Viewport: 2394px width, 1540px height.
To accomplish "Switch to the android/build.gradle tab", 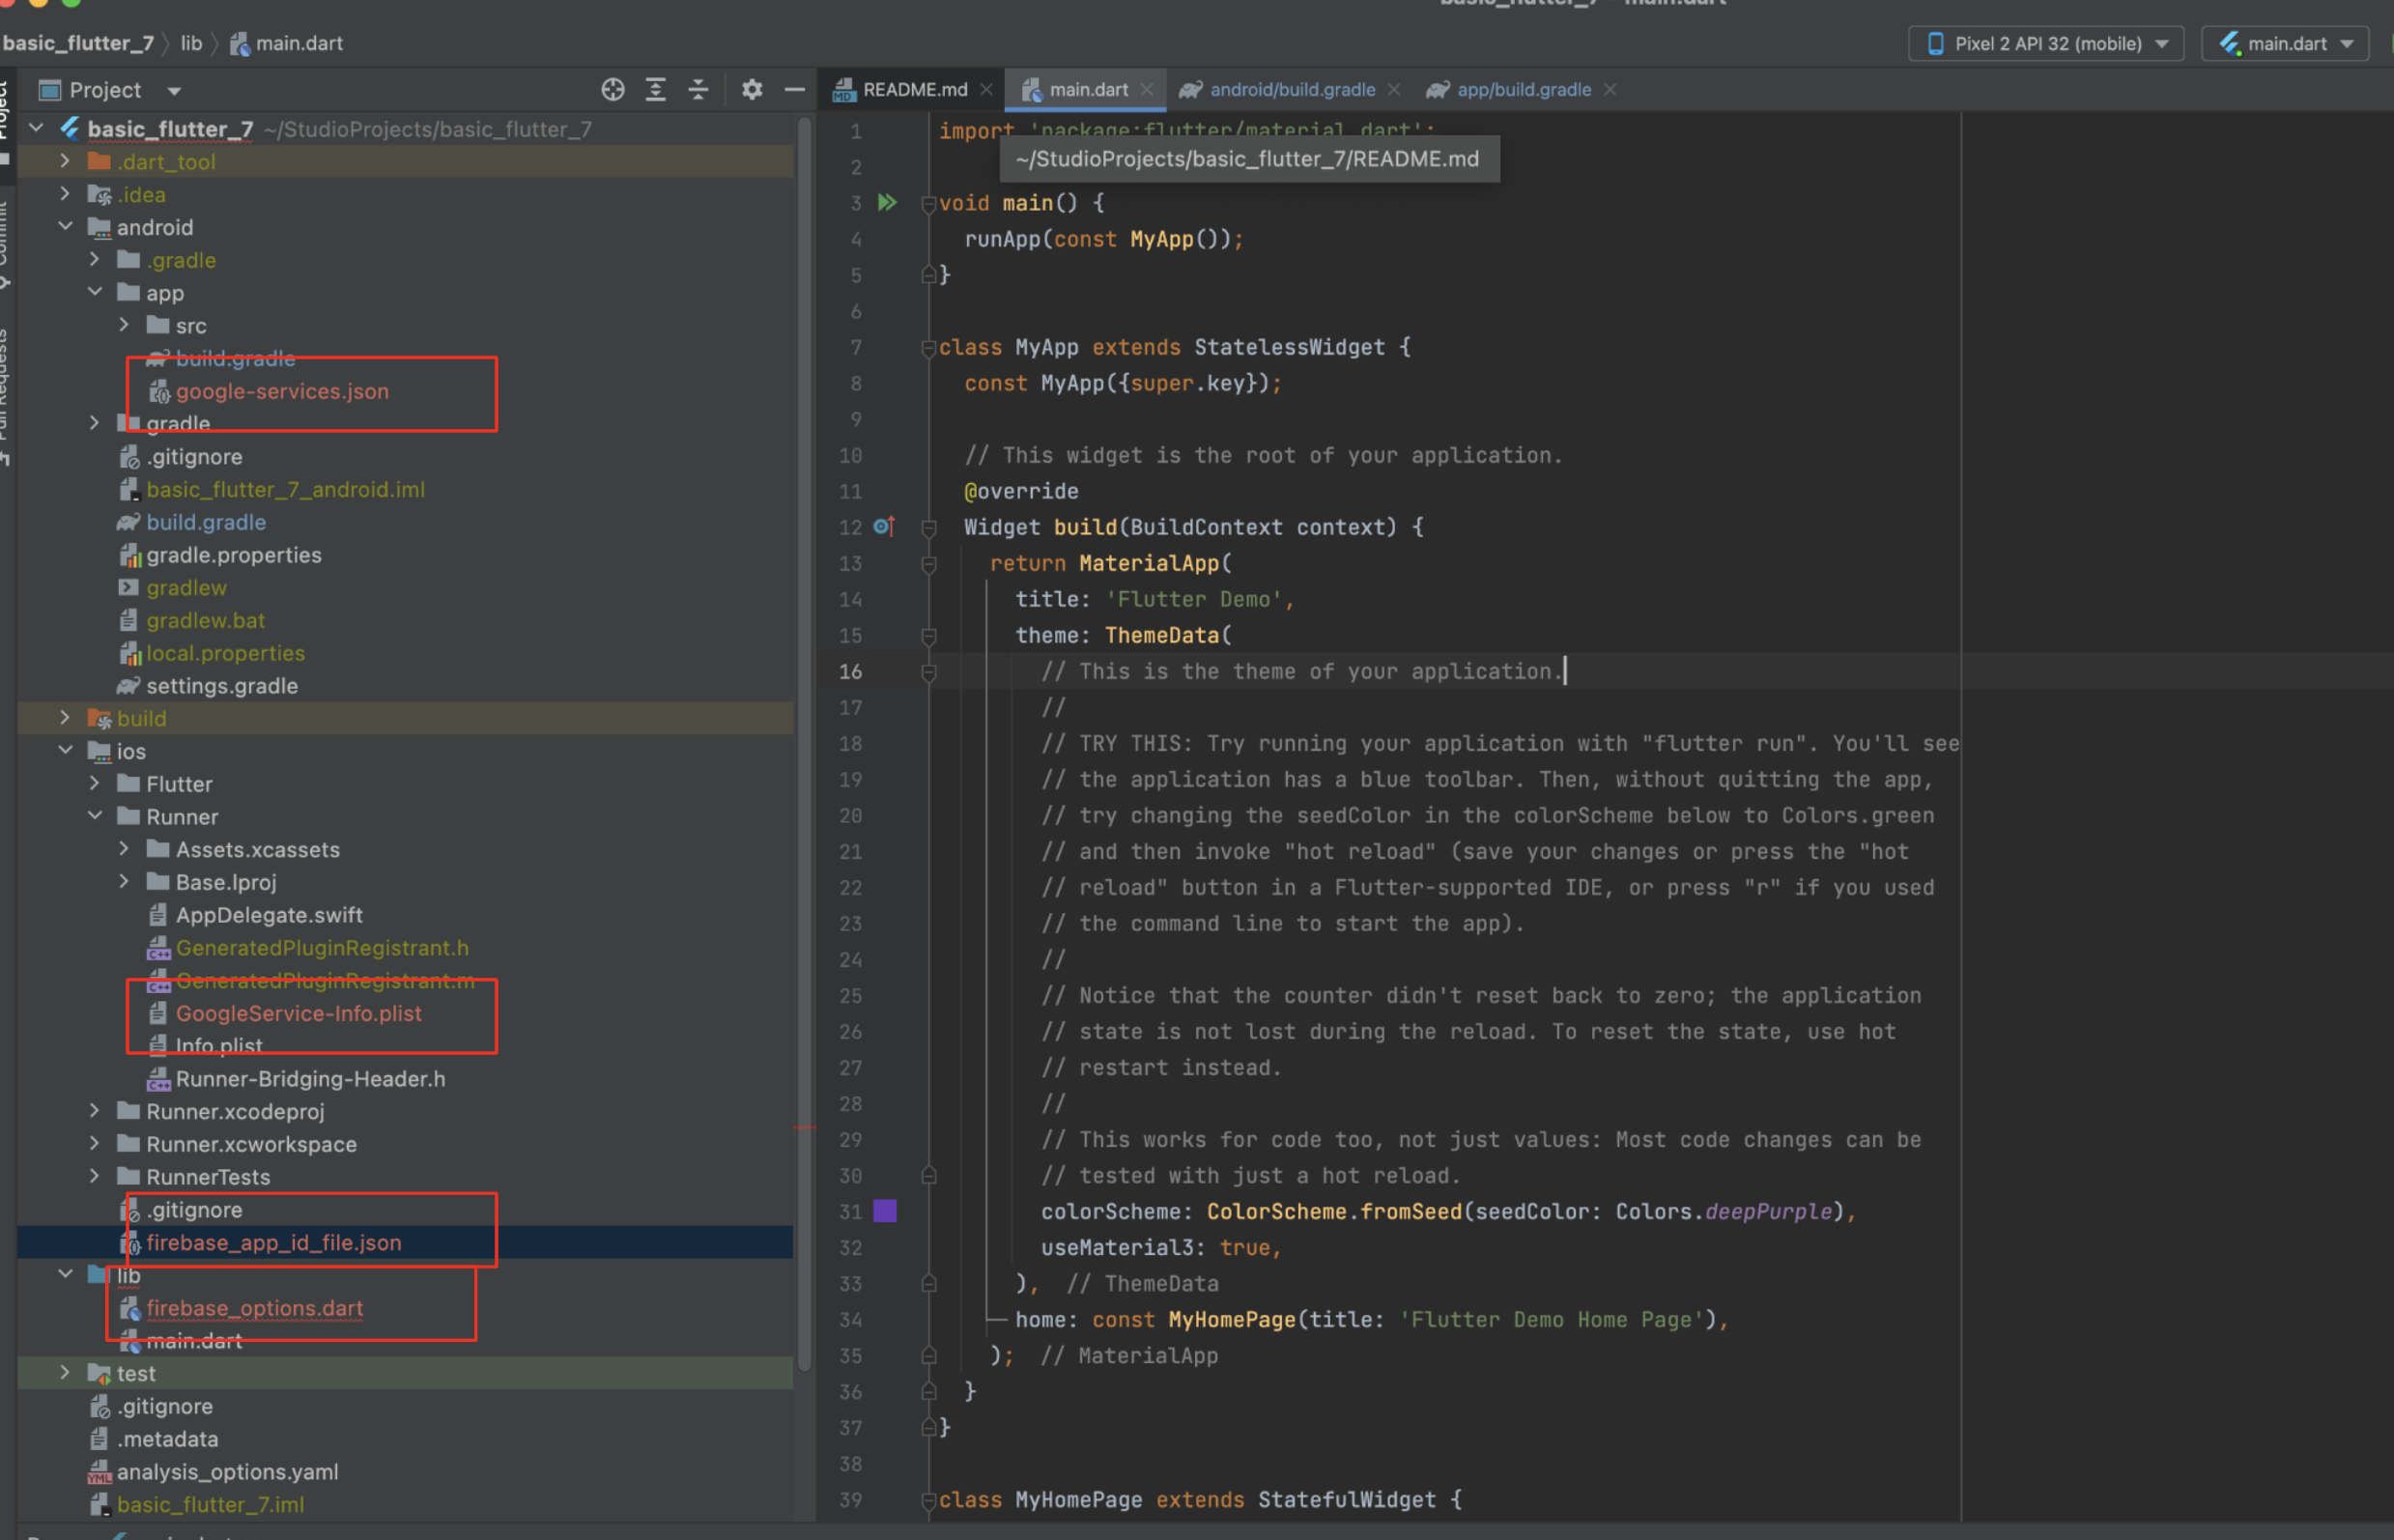I will [x=1291, y=90].
